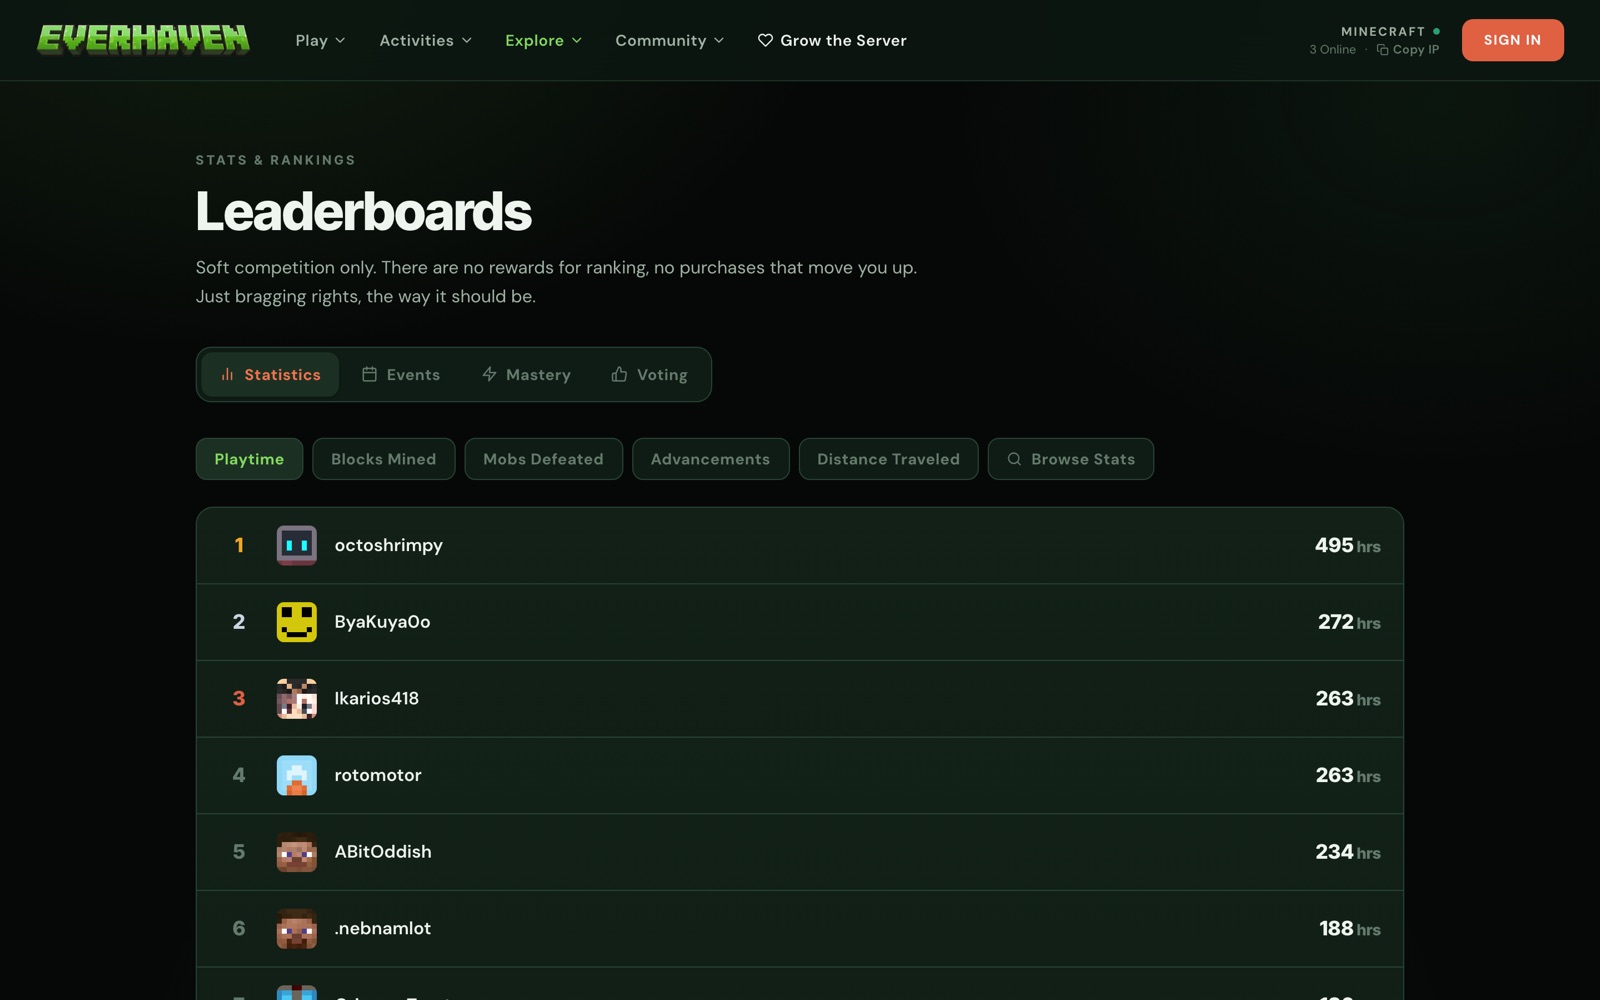Click .nebnamlot's avatar
This screenshot has width=1600, height=1000.
(x=297, y=929)
